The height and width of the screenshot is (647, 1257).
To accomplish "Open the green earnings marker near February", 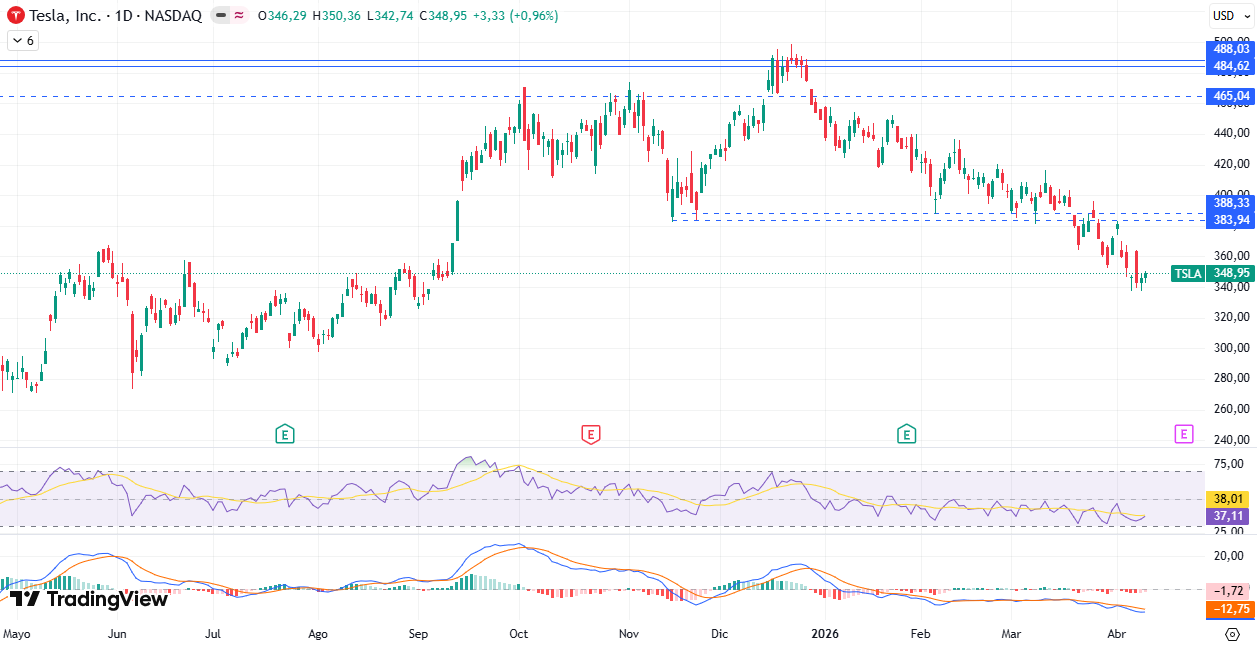I will point(906,434).
